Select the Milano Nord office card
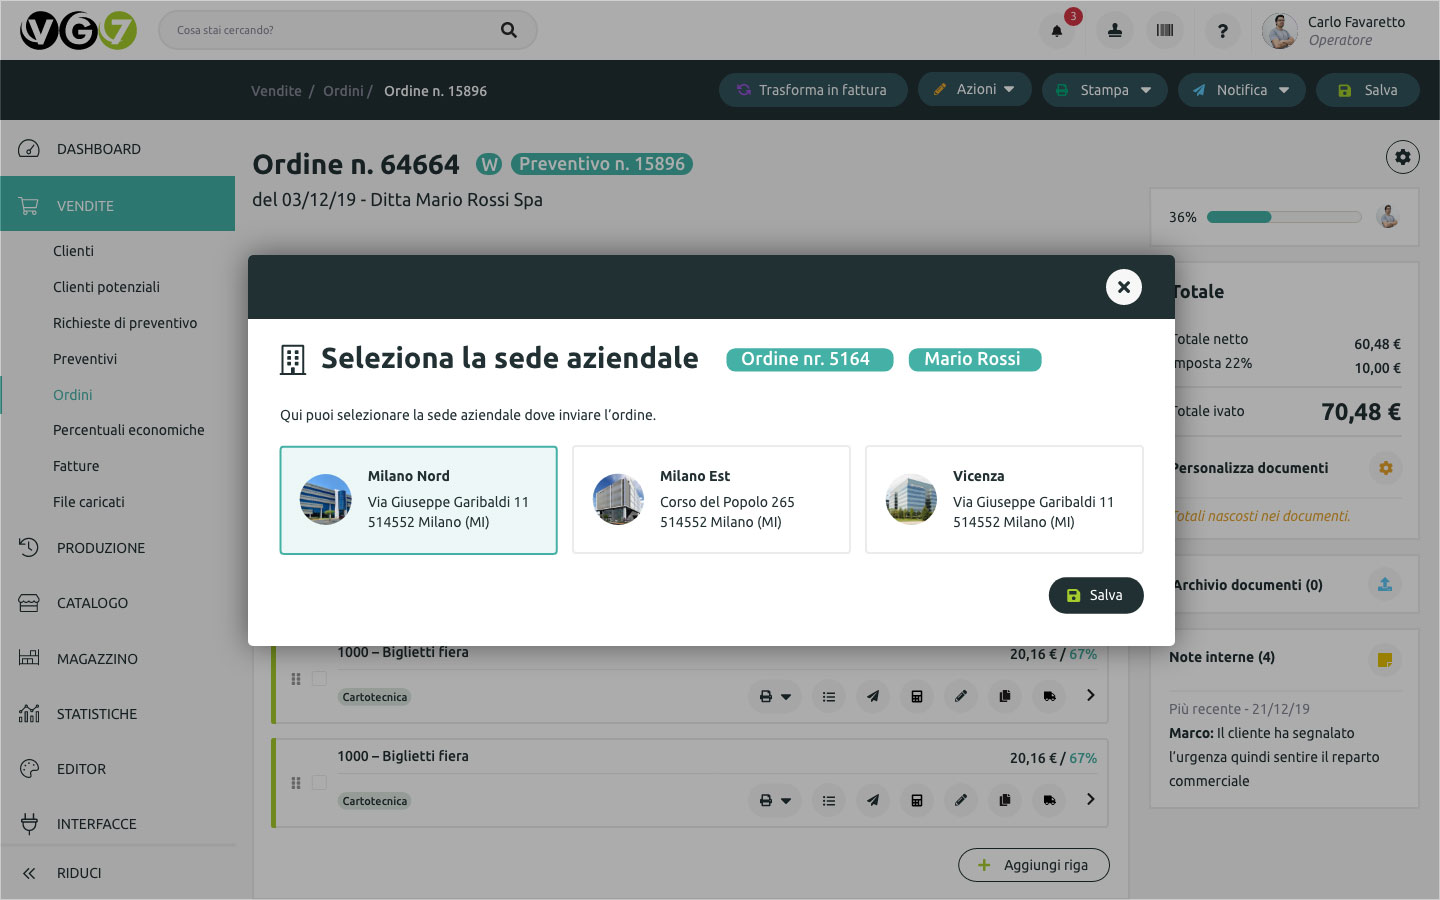Viewport: 1440px width, 900px height. [x=418, y=500]
